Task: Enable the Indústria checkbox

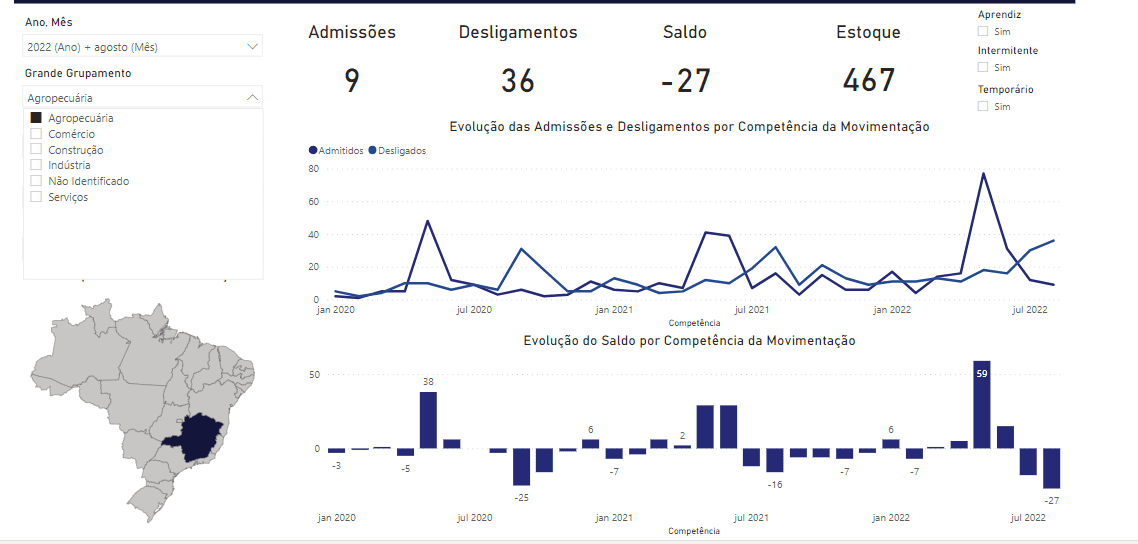Action: 36,165
